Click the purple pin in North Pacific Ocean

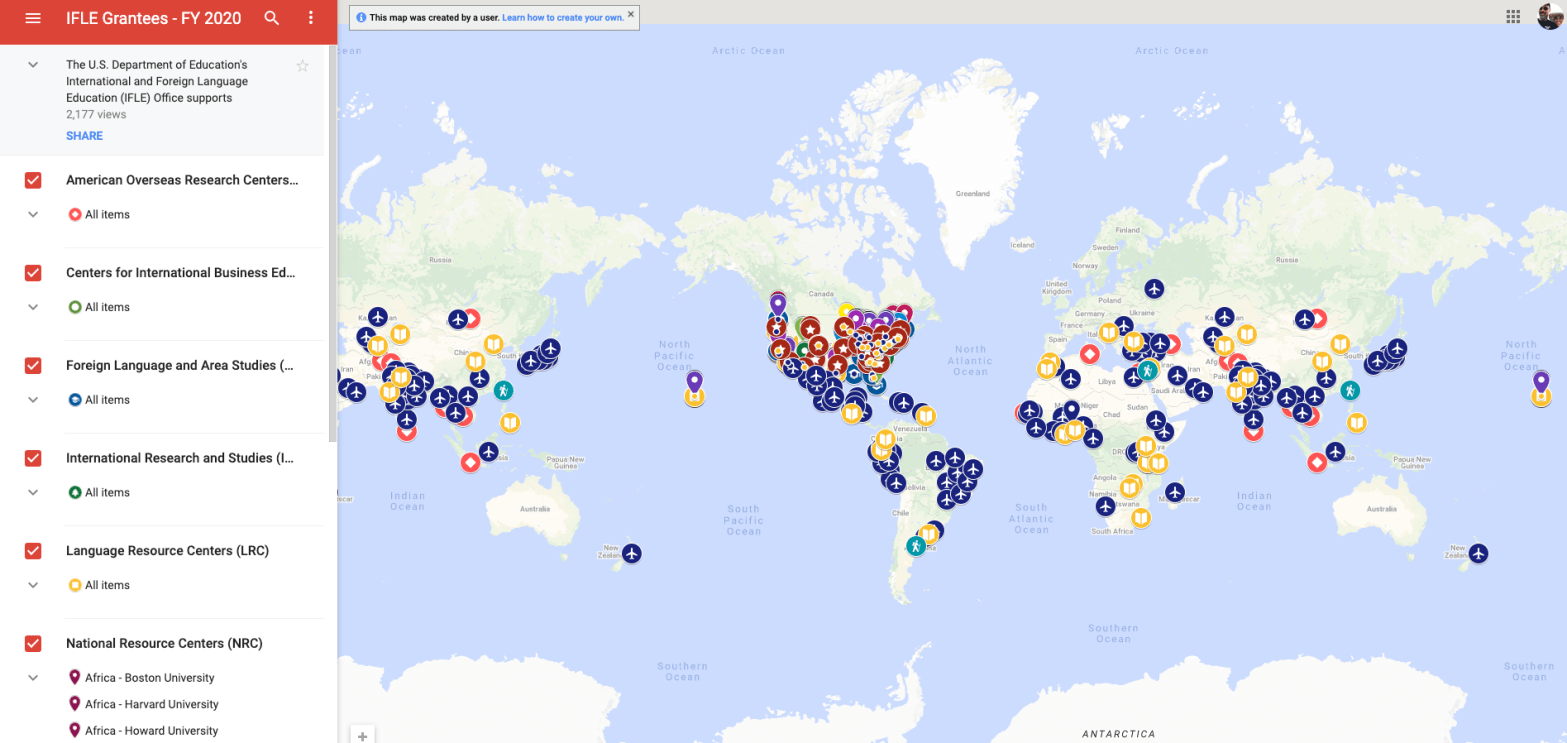[694, 380]
